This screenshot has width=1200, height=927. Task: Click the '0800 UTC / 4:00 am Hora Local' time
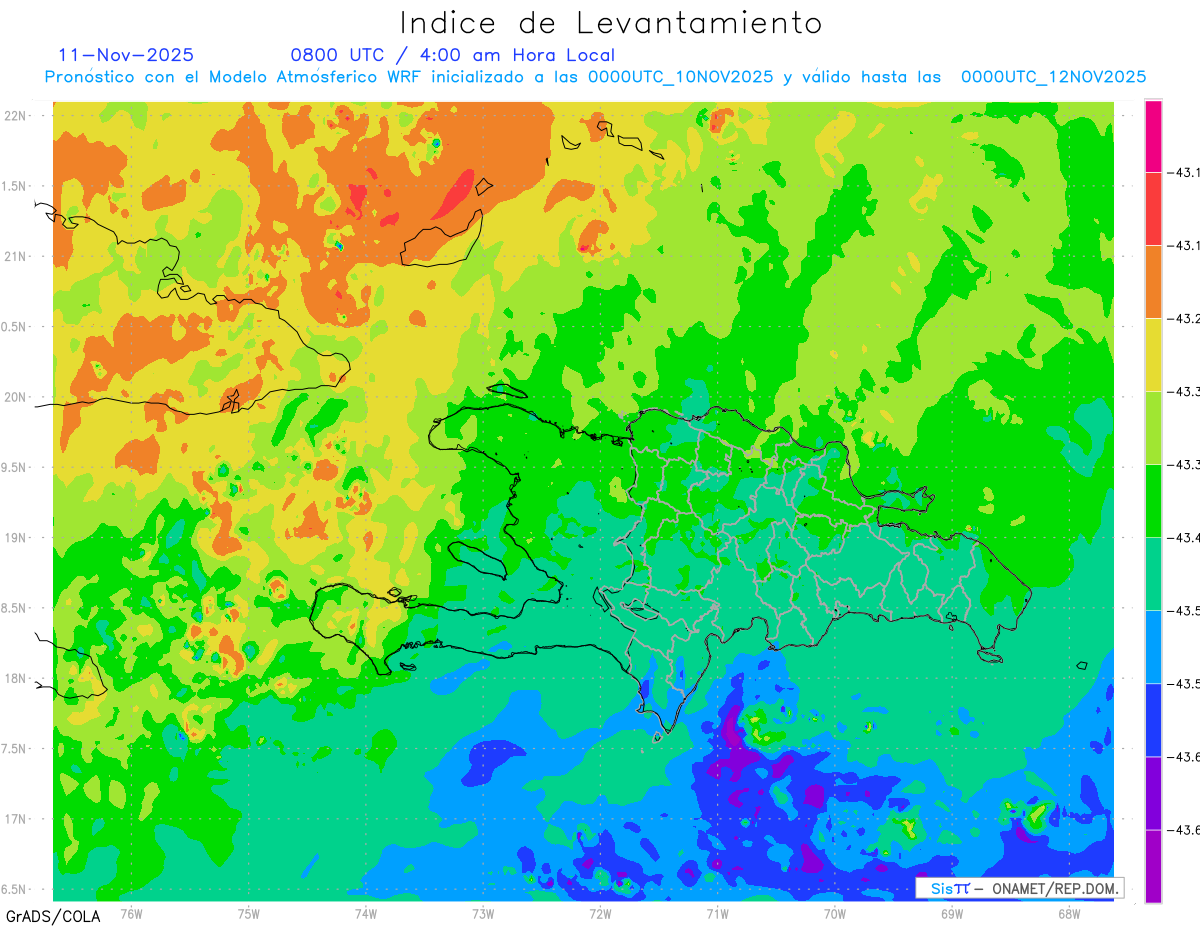coord(453,55)
